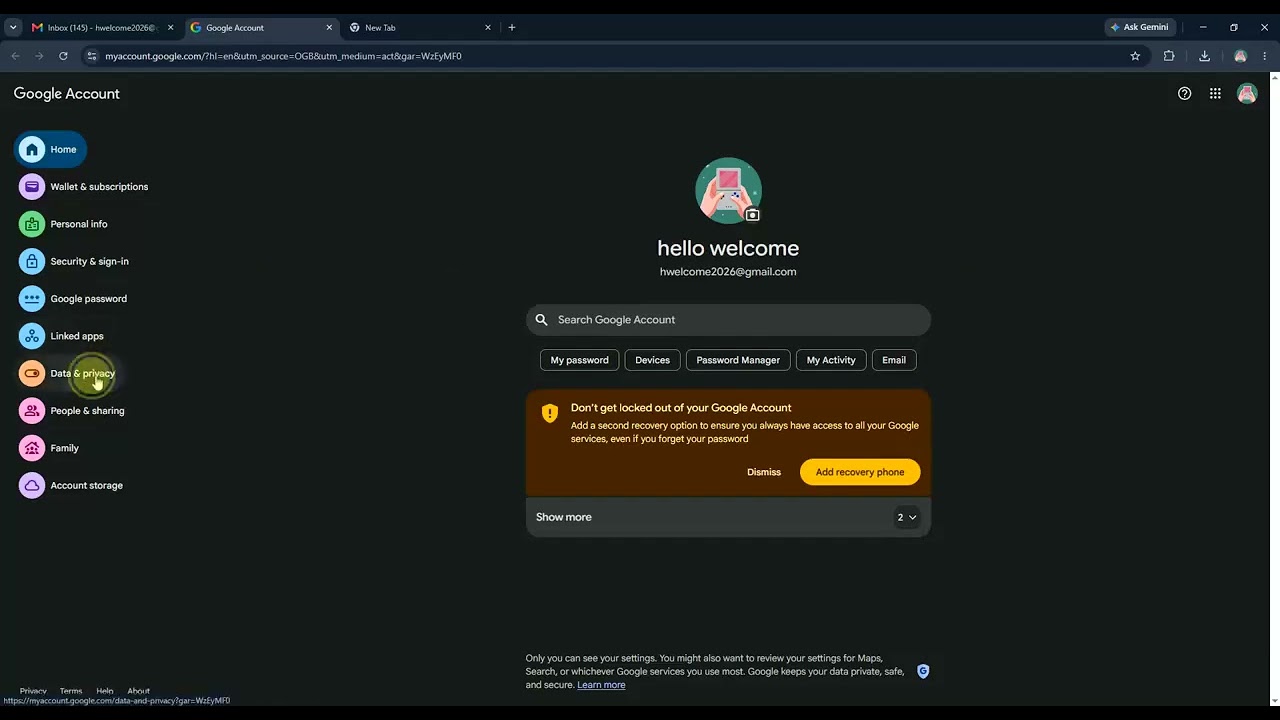Image resolution: width=1280 pixels, height=720 pixels.
Task: Bookmark this page with the star icon
Action: [1135, 56]
